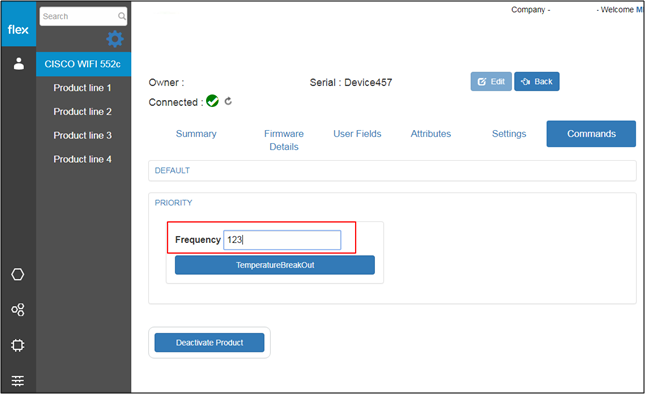The height and width of the screenshot is (394, 645).
Task: Open Product line 2
Action: [82, 111]
